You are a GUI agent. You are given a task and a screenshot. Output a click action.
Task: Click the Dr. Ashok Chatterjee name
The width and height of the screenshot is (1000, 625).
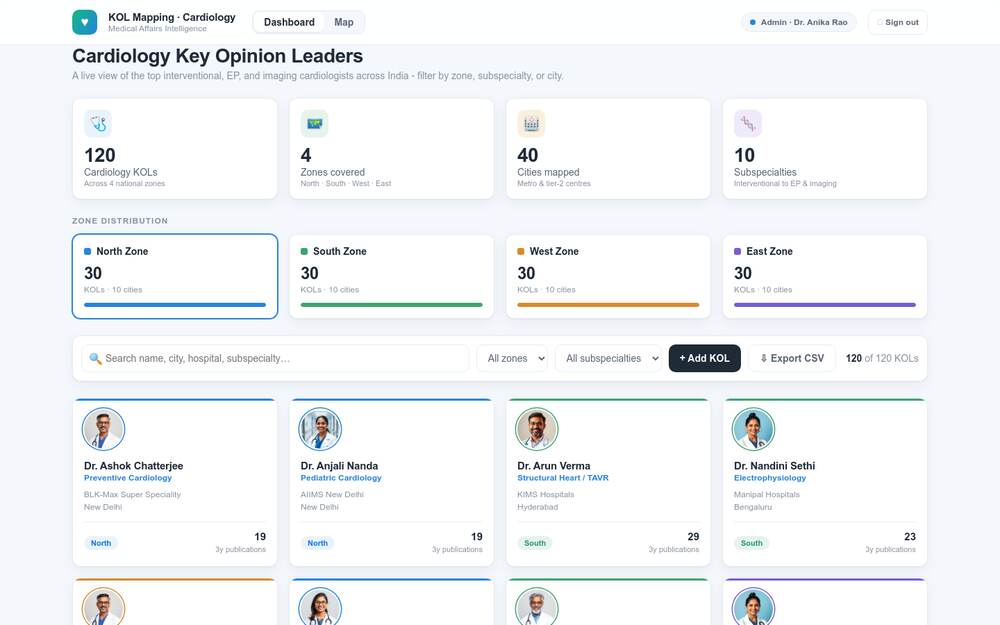(133, 466)
